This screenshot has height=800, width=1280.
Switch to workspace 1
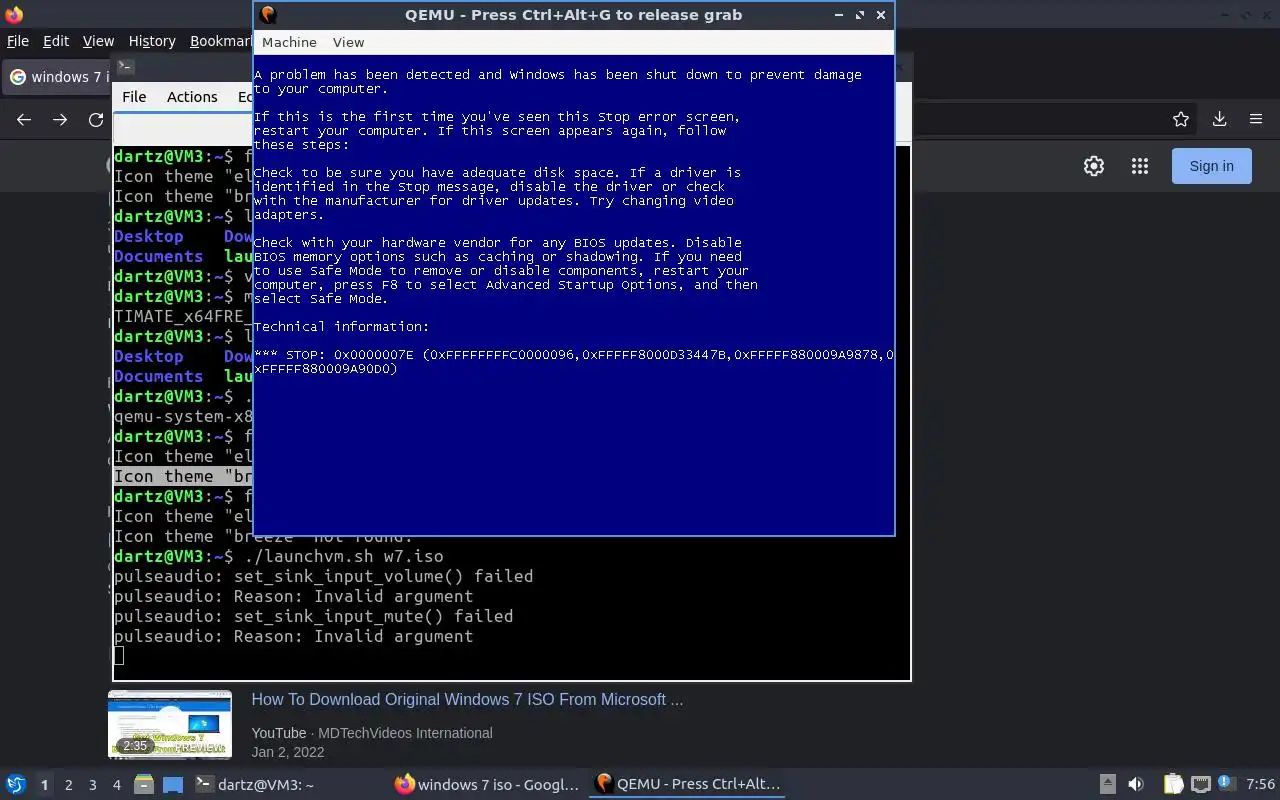click(44, 785)
